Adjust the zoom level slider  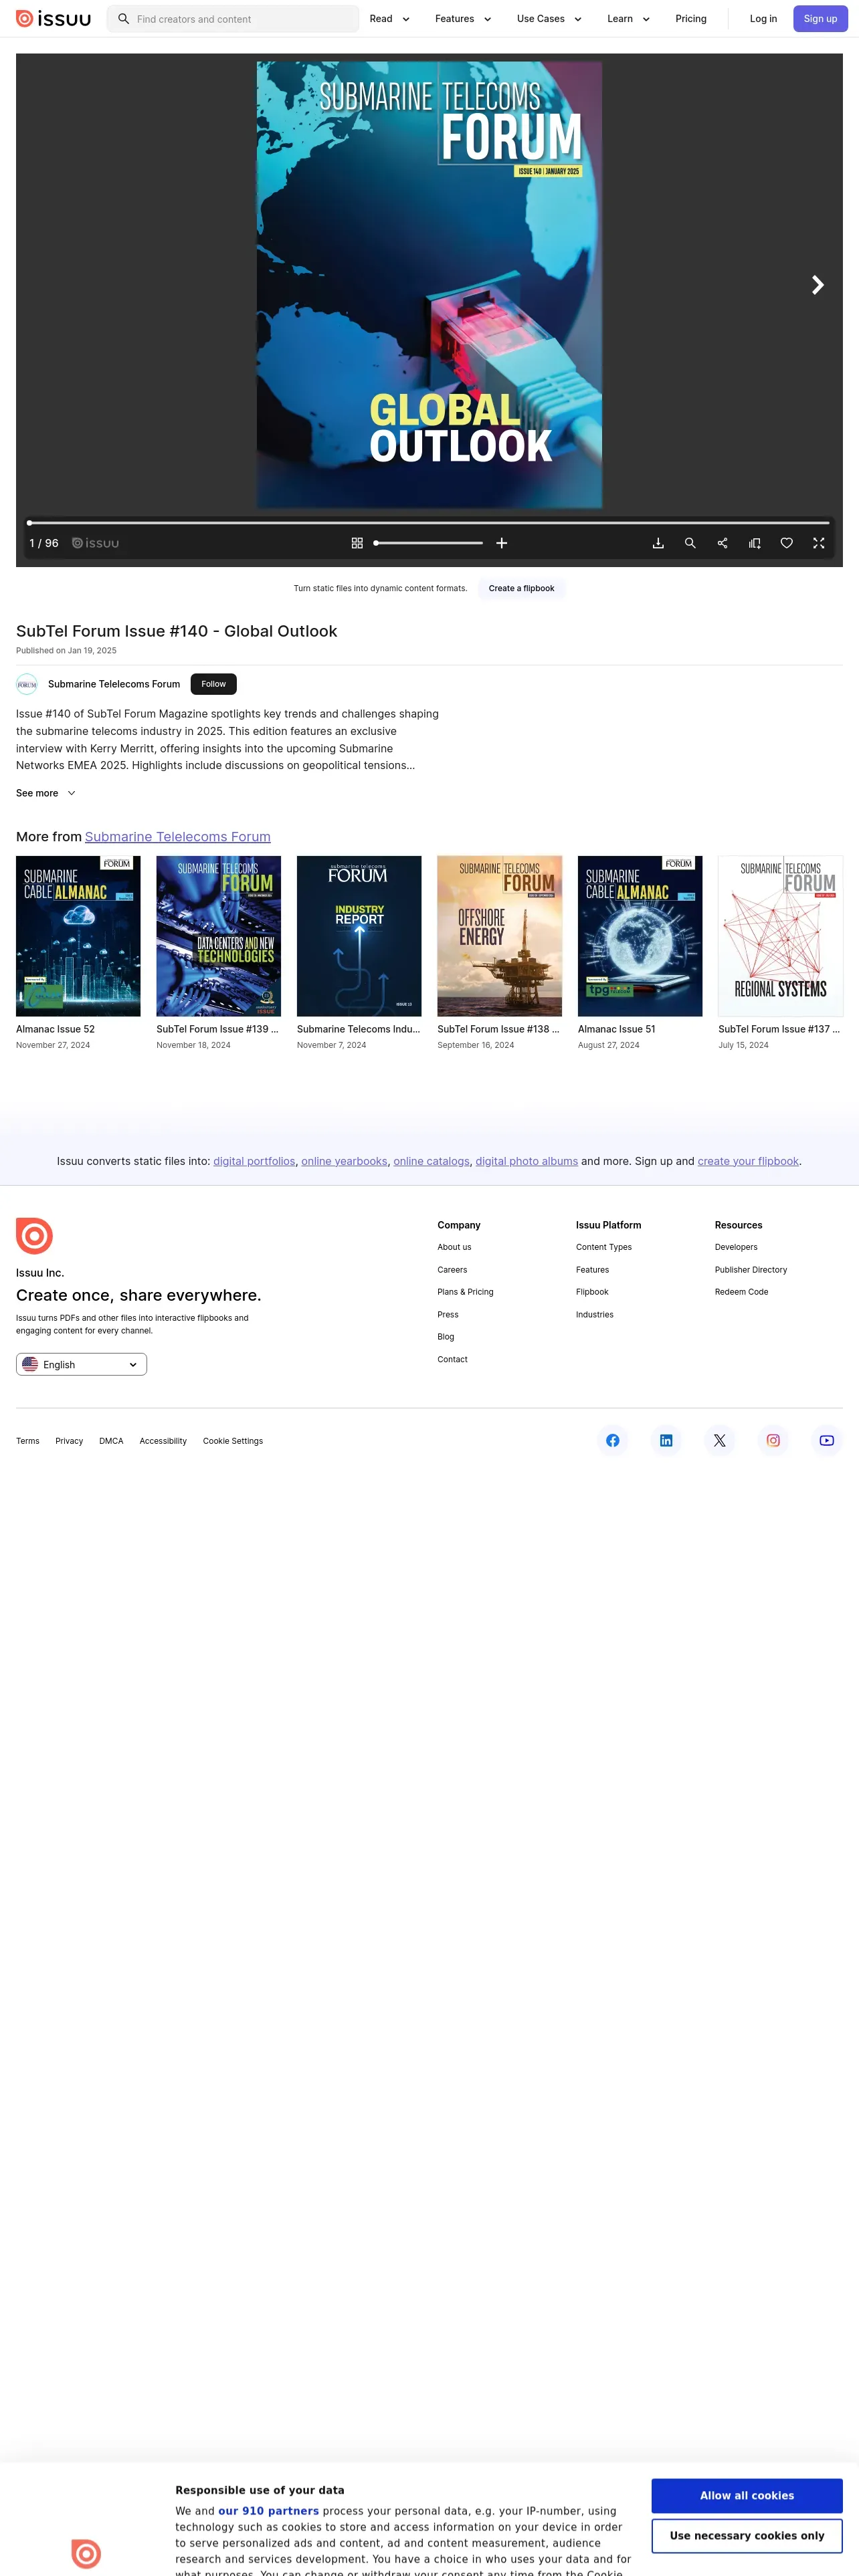[x=428, y=543]
